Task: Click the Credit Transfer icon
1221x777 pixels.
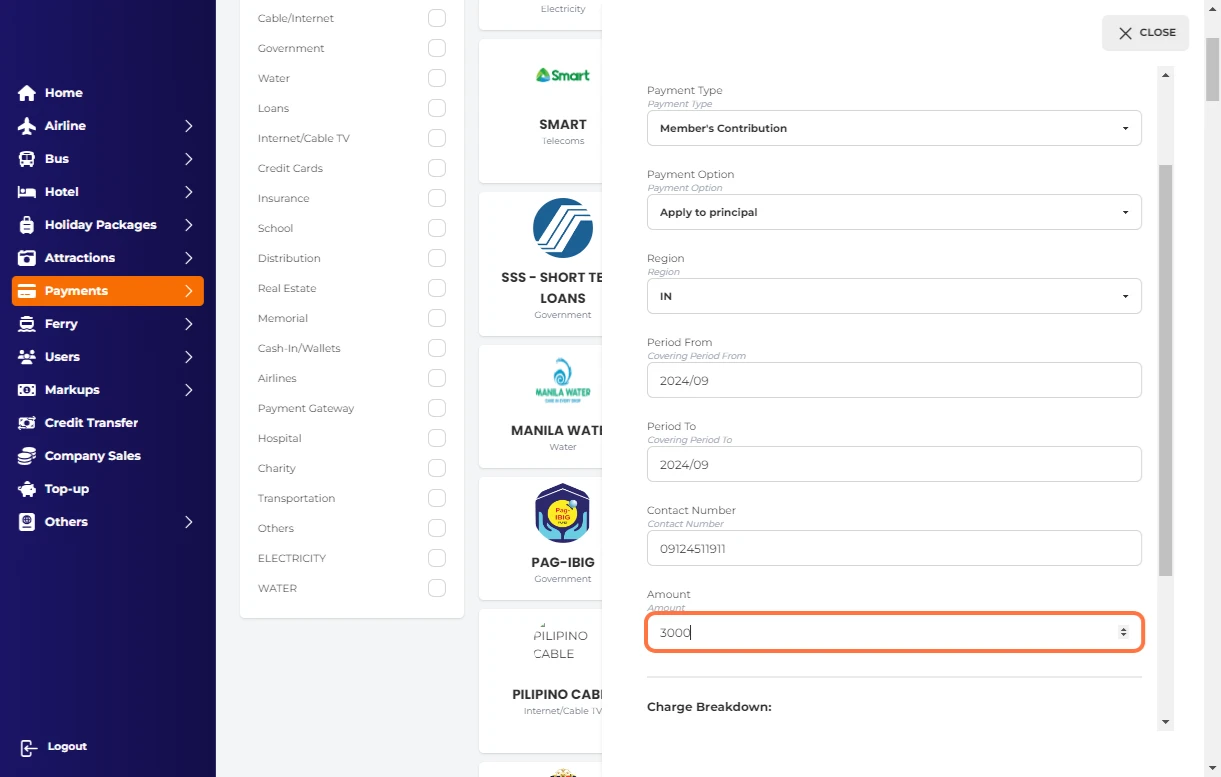Action: (27, 423)
